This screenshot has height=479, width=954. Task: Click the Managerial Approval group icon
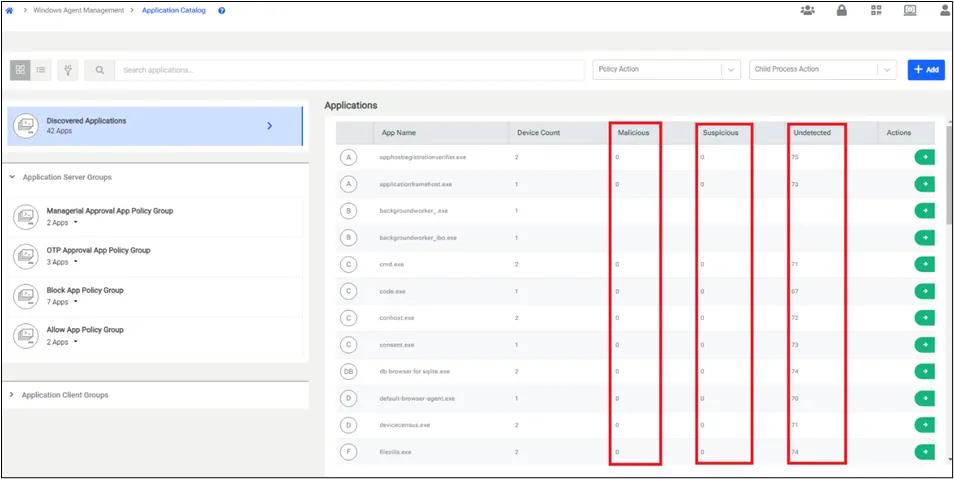click(x=26, y=216)
